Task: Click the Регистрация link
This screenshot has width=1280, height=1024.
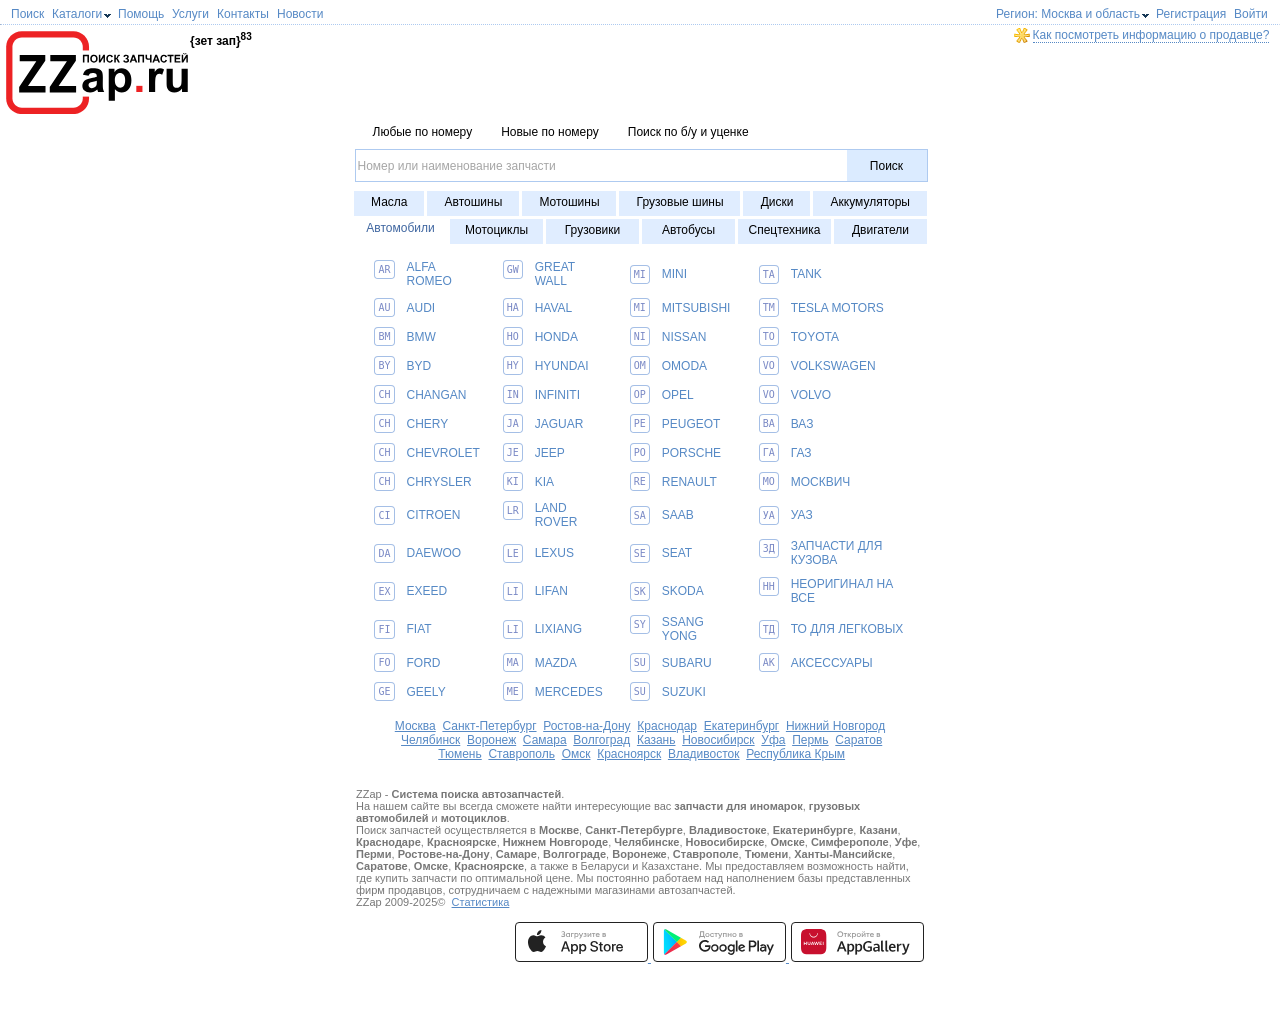Action: point(1191,14)
